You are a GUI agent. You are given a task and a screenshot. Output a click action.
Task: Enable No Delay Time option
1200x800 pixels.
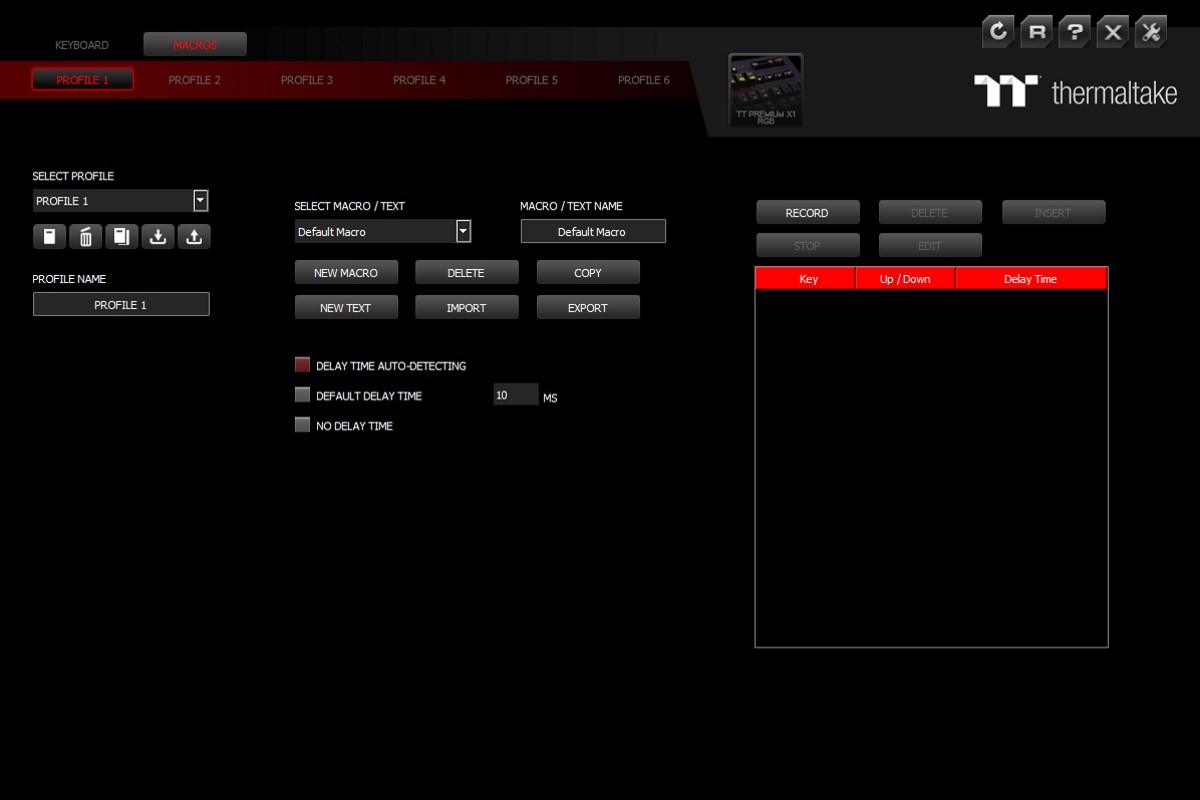click(302, 425)
